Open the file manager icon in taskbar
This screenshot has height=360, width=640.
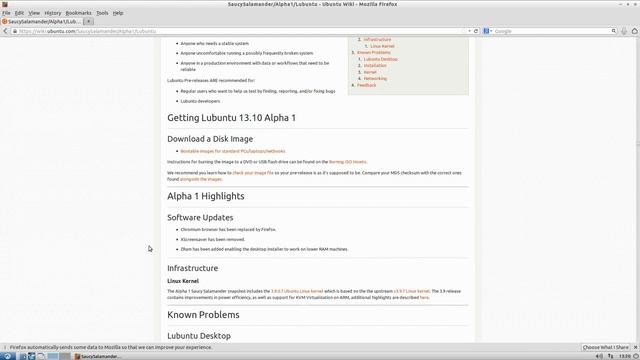pyautogui.click(x=23, y=356)
